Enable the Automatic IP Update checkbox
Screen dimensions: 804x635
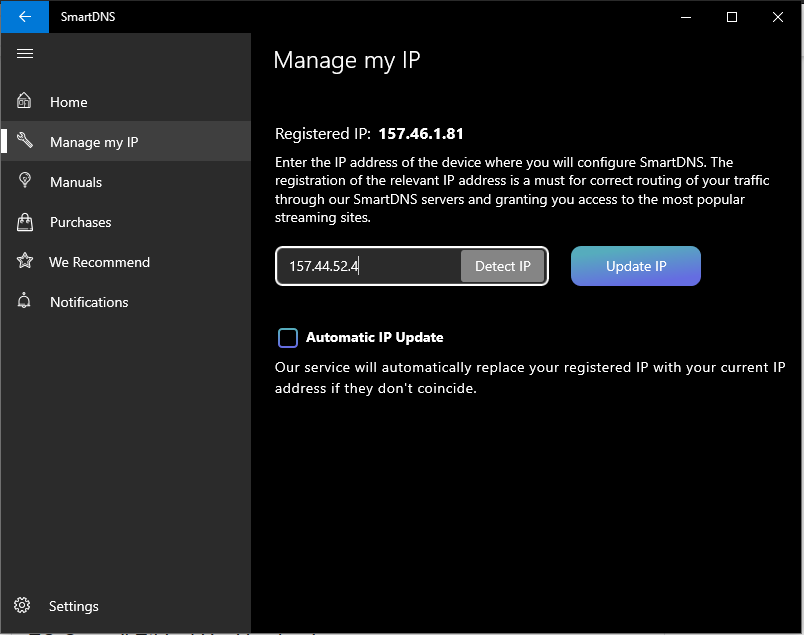[x=288, y=338]
